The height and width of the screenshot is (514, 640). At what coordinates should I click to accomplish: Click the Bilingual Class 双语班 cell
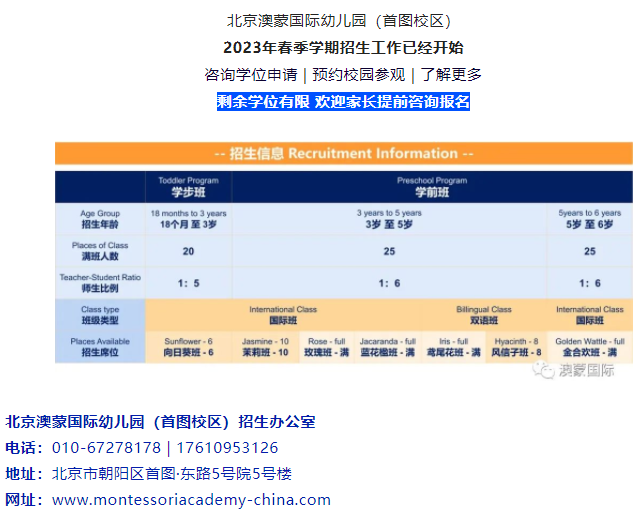[x=483, y=315]
